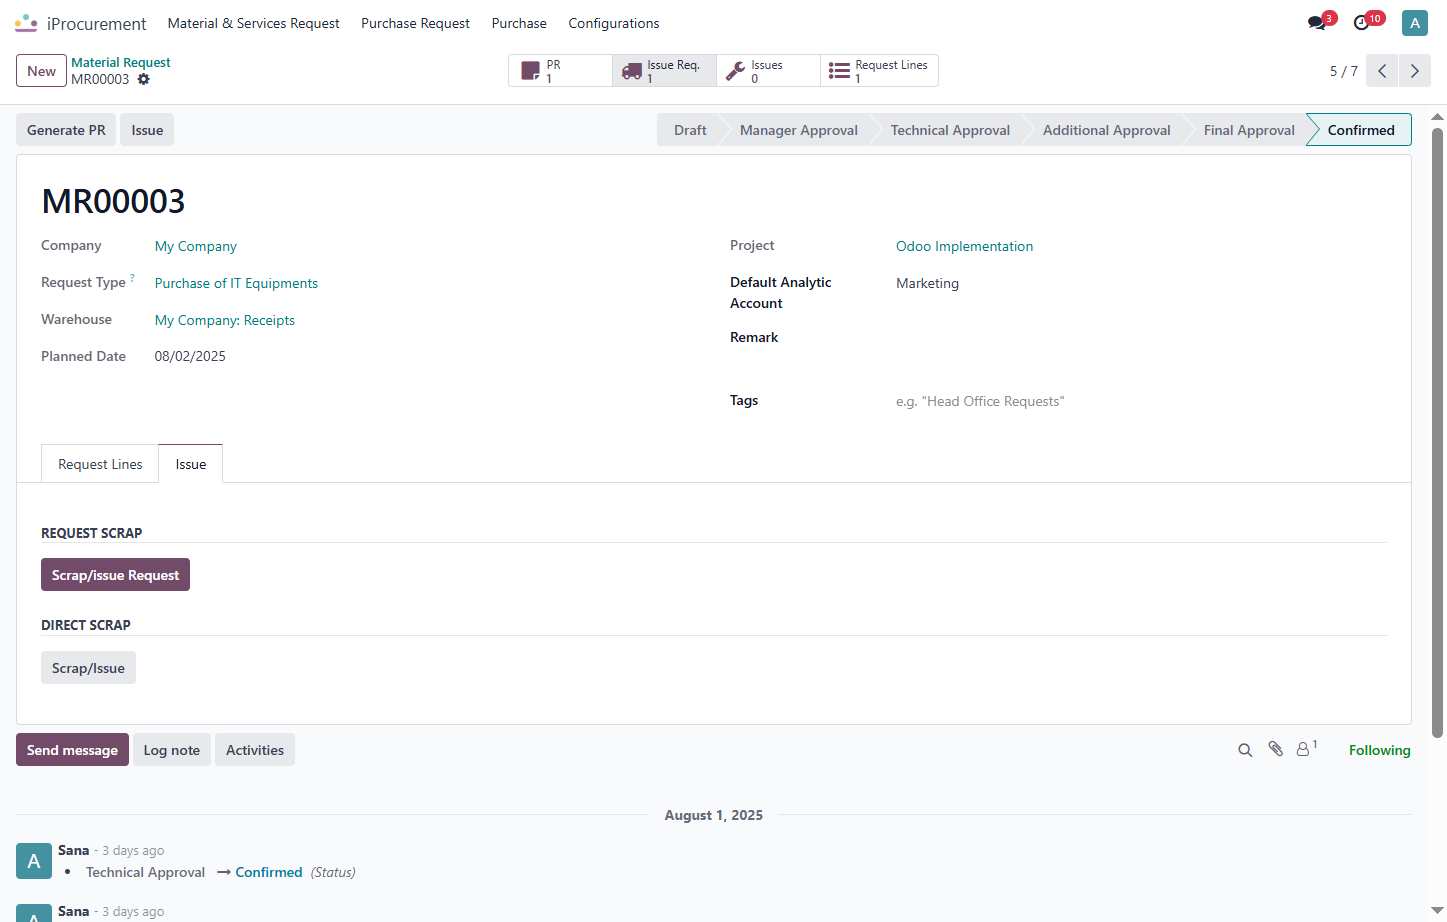
Task: Open the Purchase Request menu
Action: point(415,23)
